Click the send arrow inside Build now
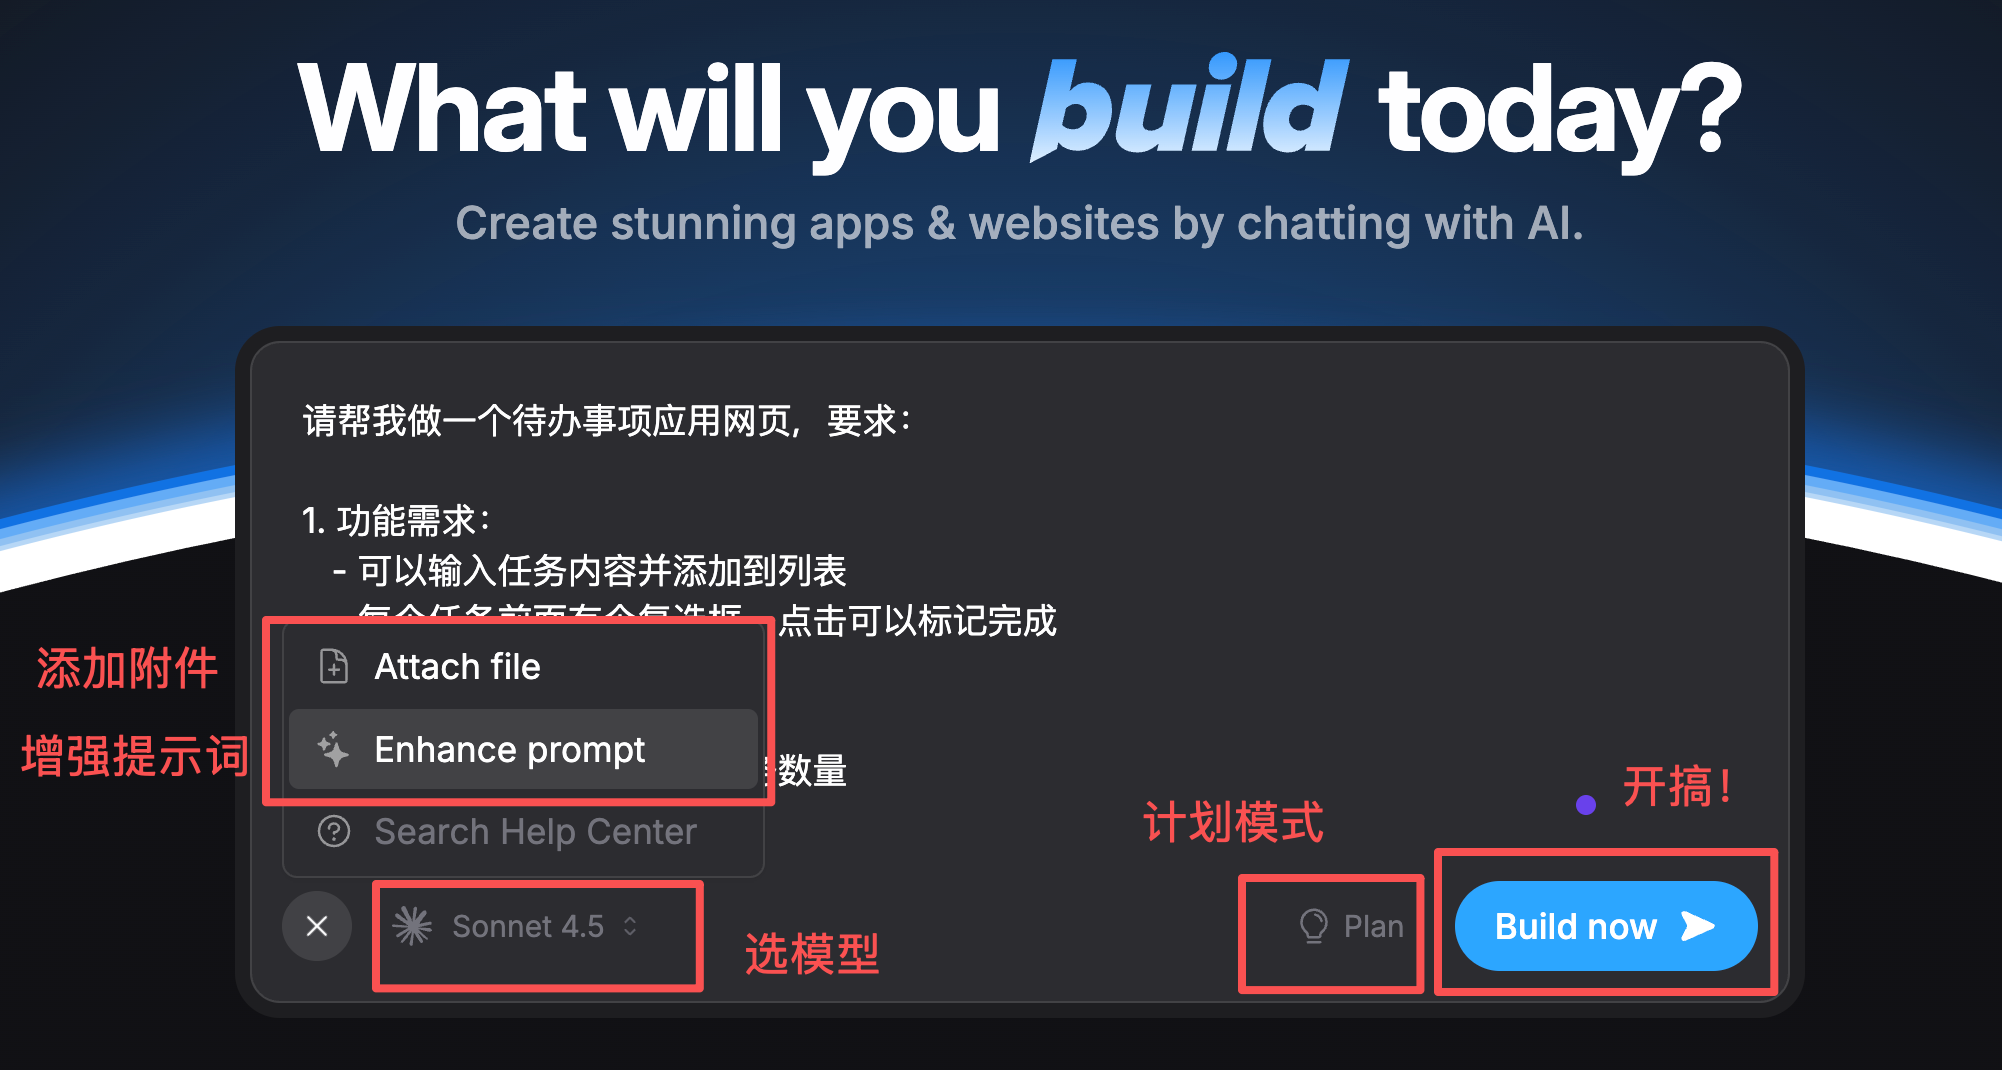 (1698, 926)
